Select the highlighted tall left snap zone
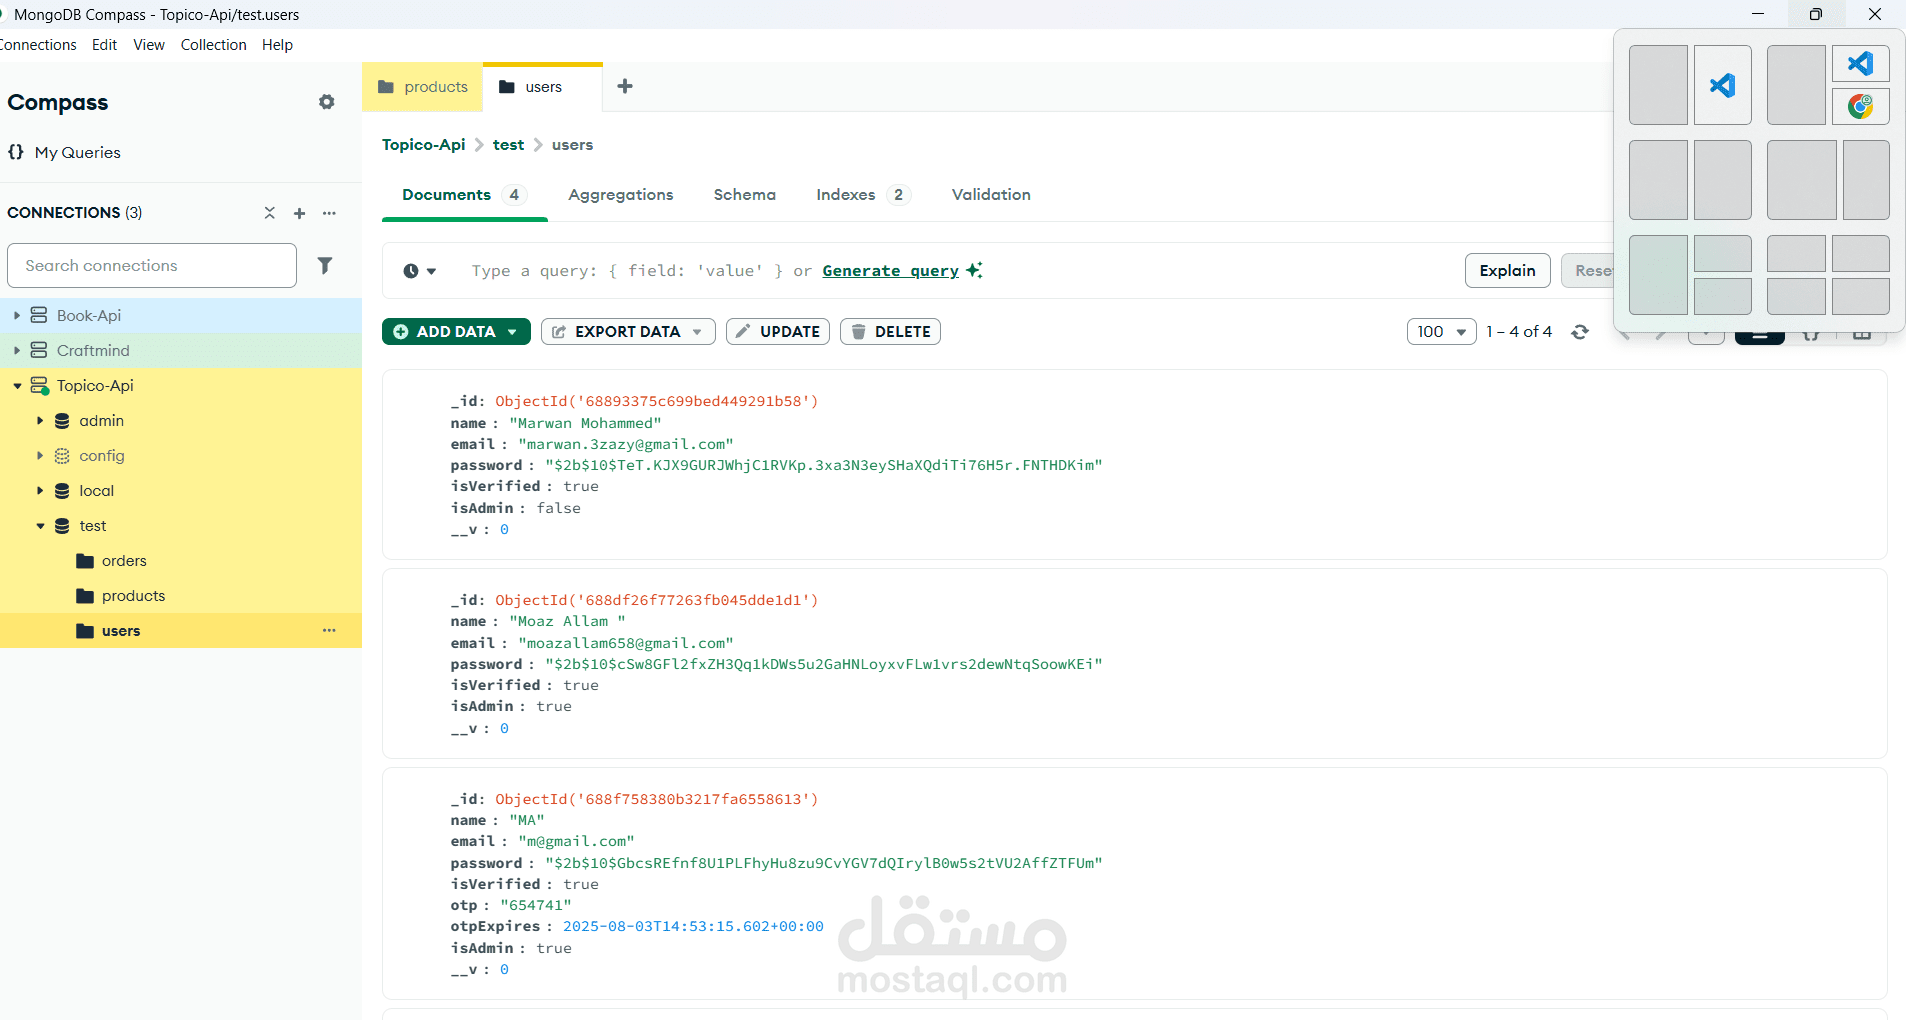 pyautogui.click(x=1658, y=275)
